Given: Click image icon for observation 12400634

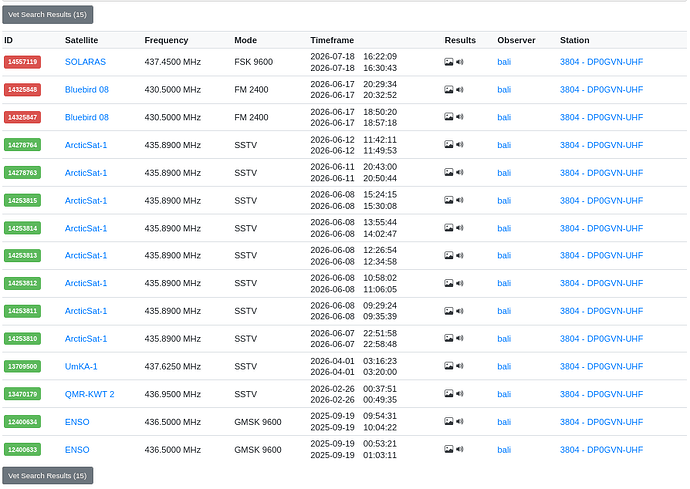Looking at the screenshot, I should pyautogui.click(x=448, y=421).
